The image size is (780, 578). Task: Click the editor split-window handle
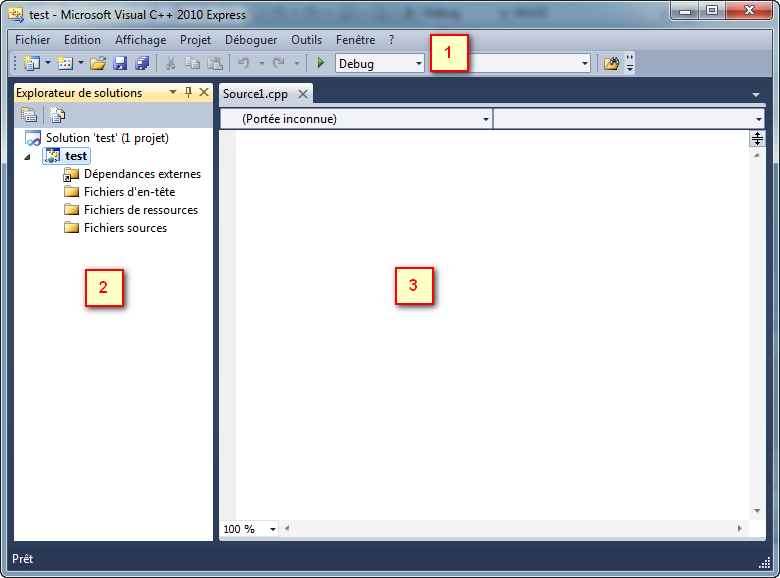point(757,138)
